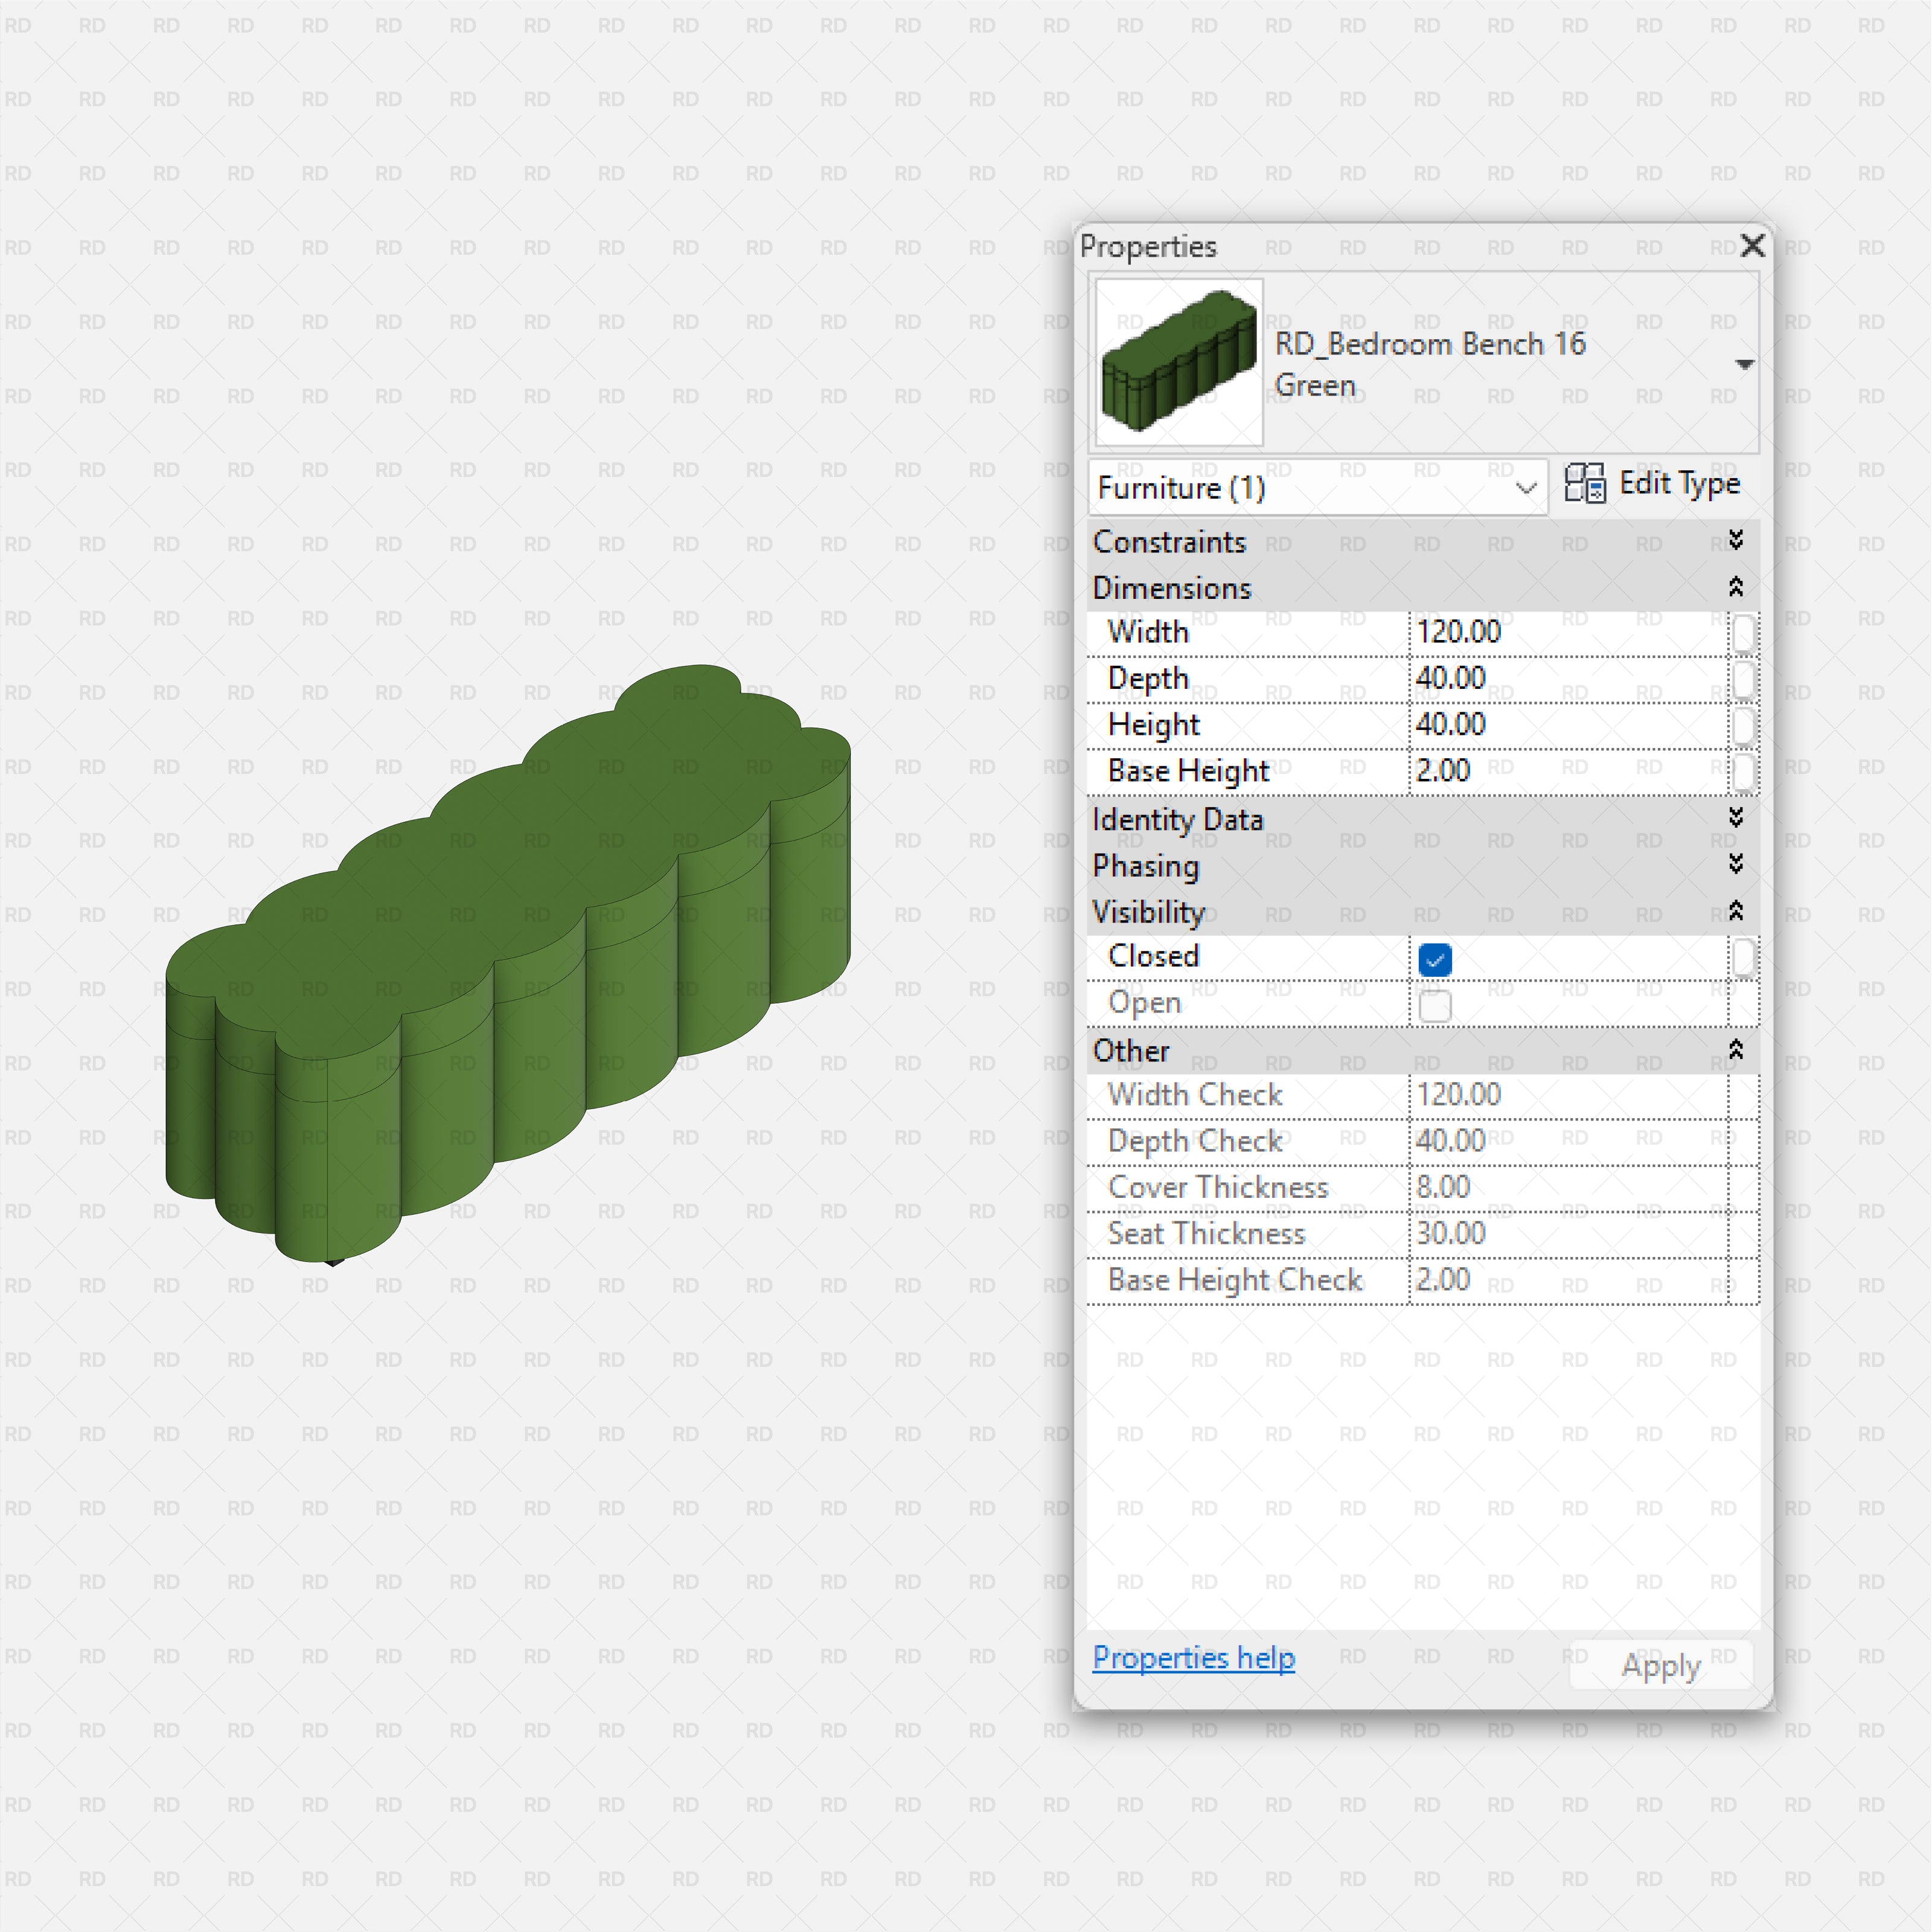Click the bench type preview thumbnail
Screen dimensions: 1932x1932
[x=1179, y=362]
